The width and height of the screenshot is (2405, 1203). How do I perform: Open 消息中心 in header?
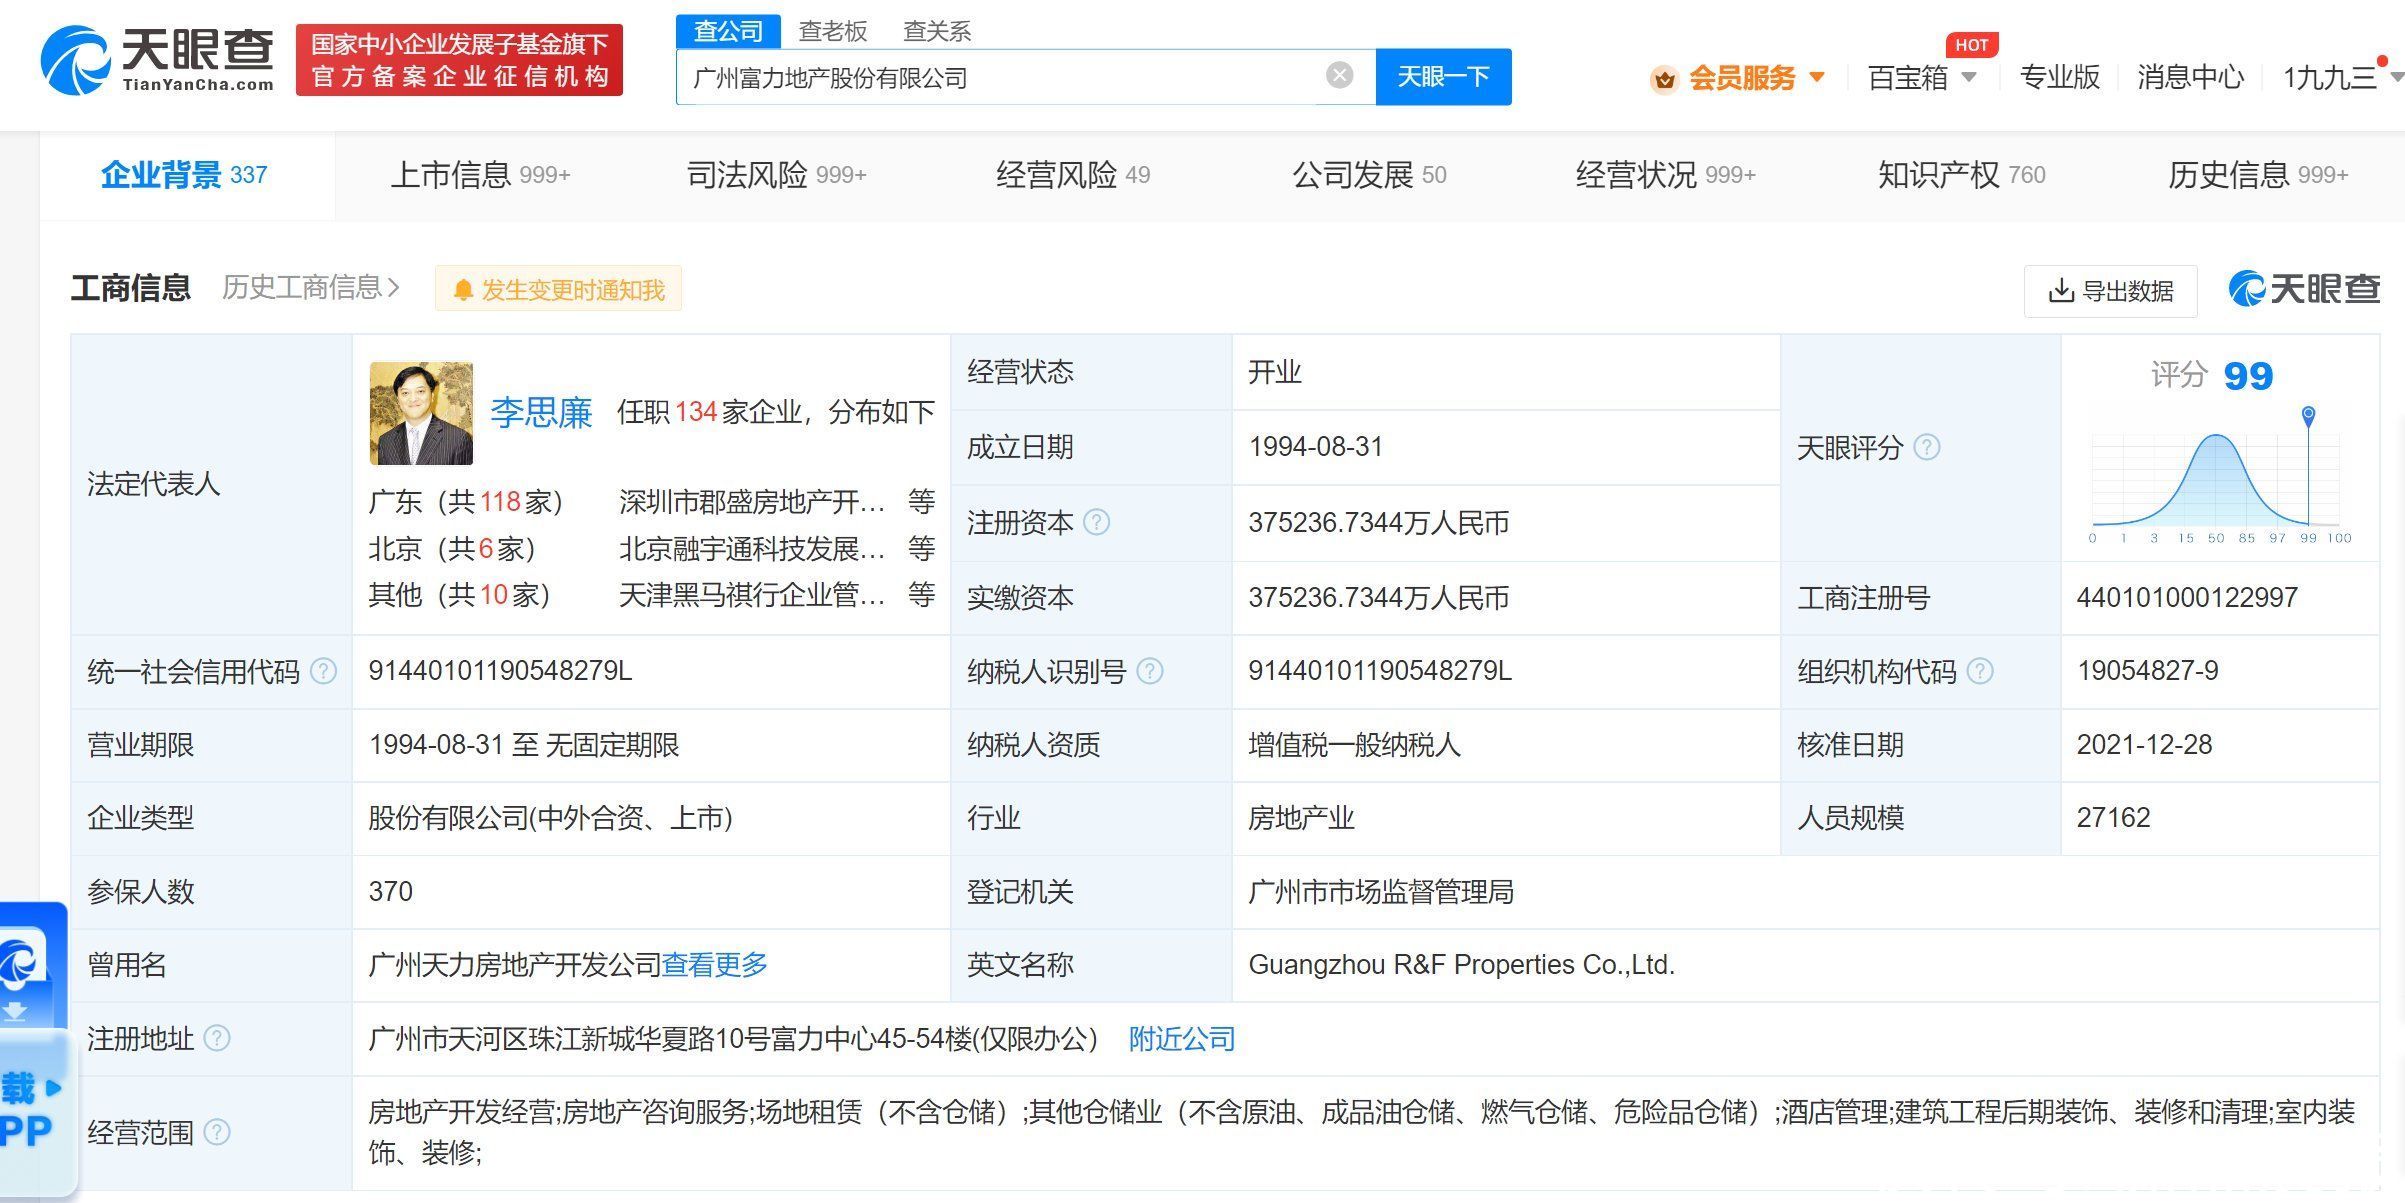point(2190,77)
